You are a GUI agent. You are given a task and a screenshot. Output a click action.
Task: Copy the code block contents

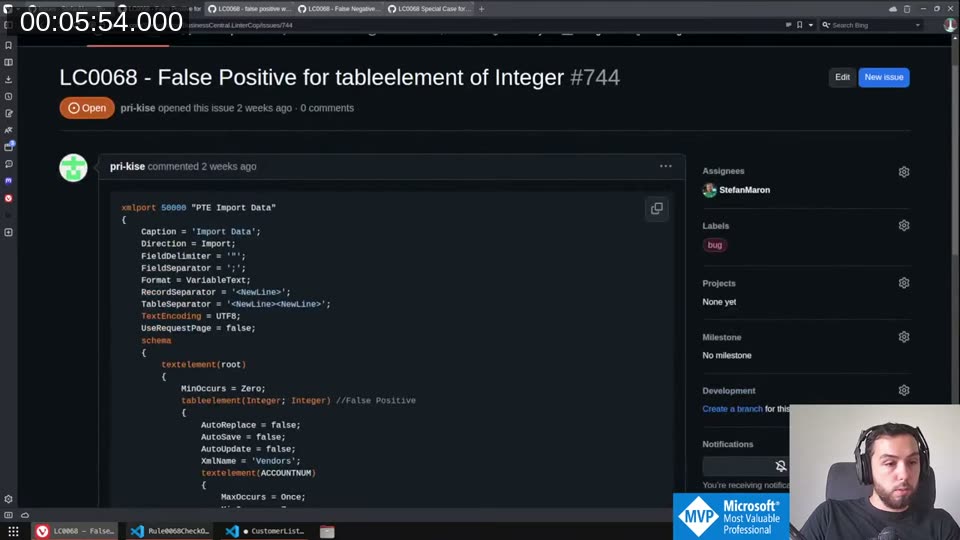pos(656,209)
